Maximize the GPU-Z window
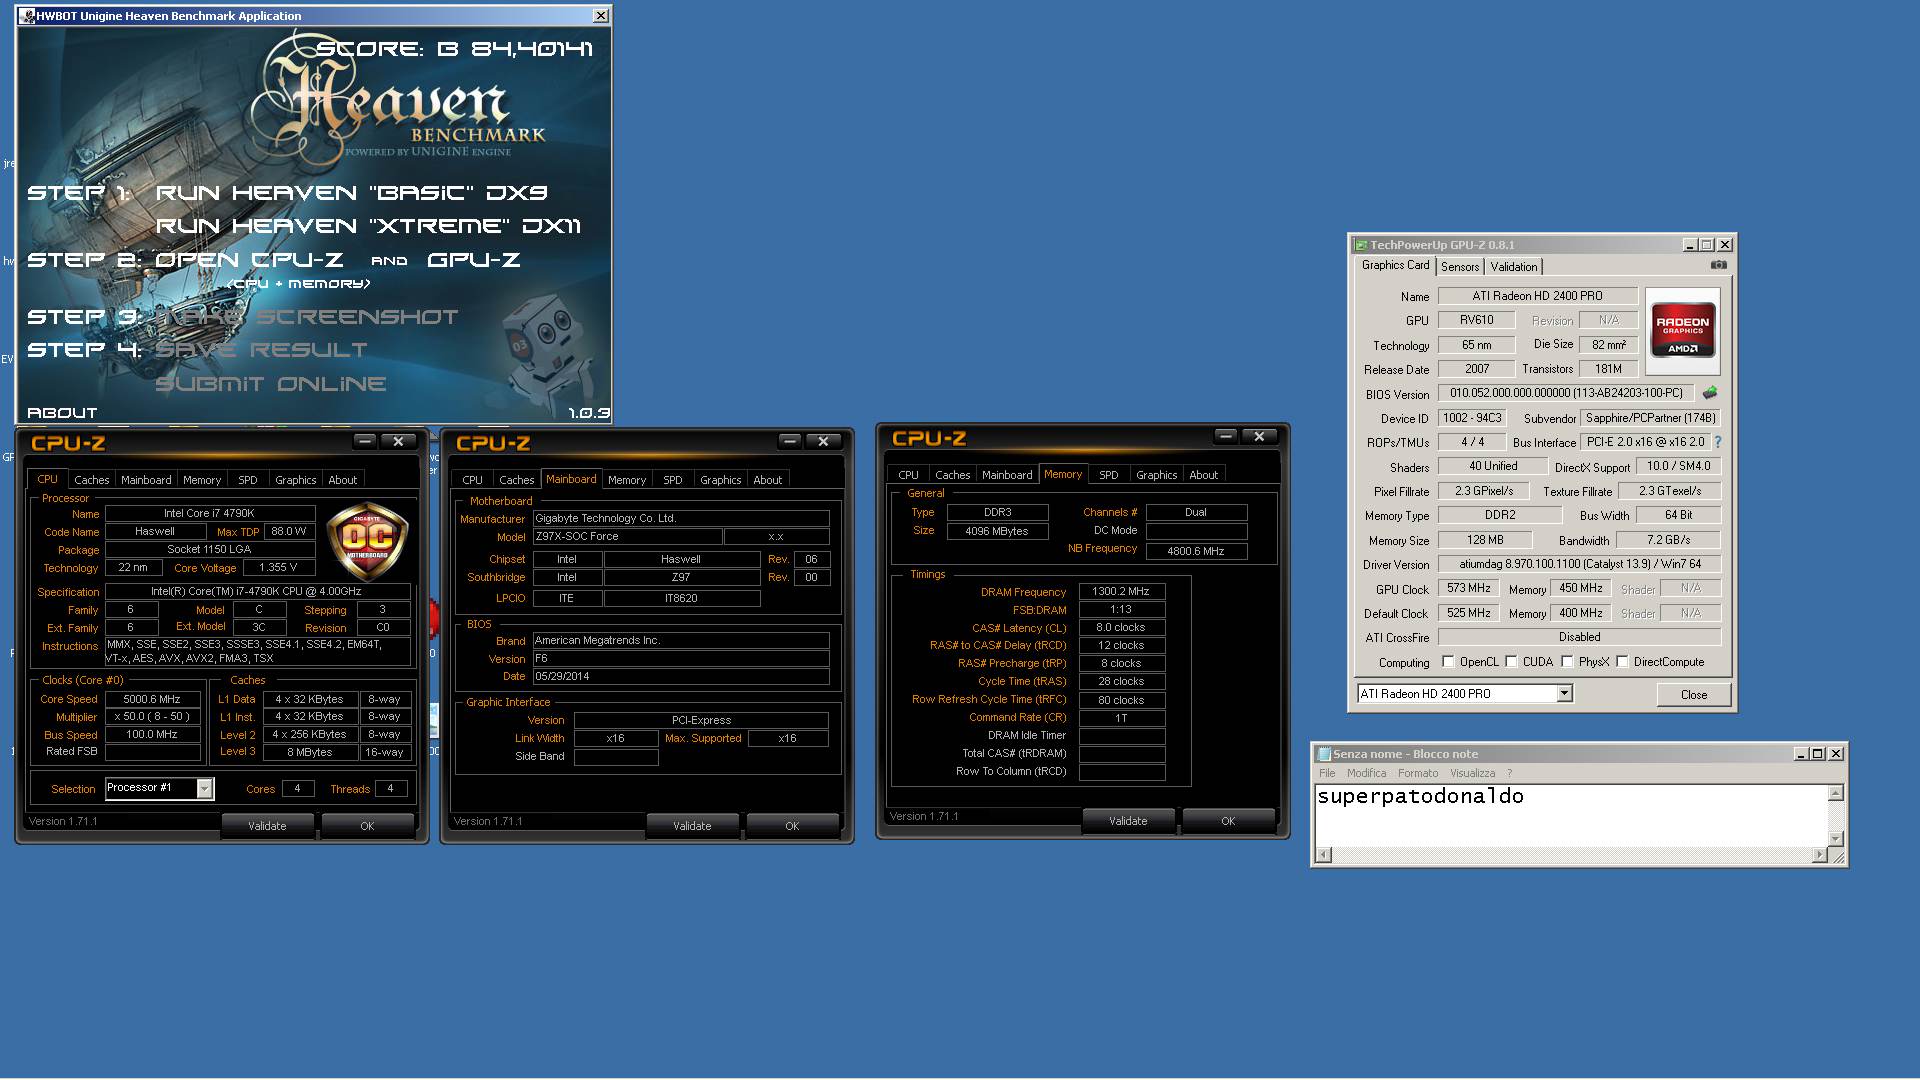The width and height of the screenshot is (1920, 1080). click(x=1707, y=245)
